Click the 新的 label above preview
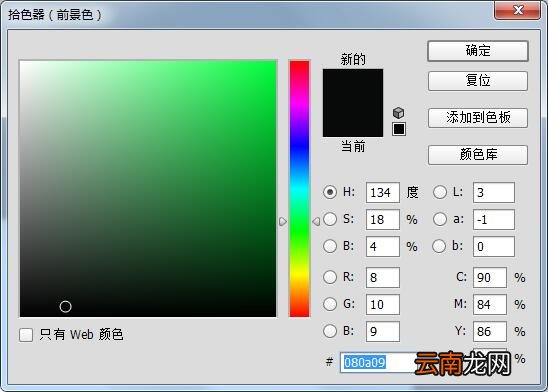Image resolution: width=548 pixels, height=392 pixels. (x=353, y=59)
